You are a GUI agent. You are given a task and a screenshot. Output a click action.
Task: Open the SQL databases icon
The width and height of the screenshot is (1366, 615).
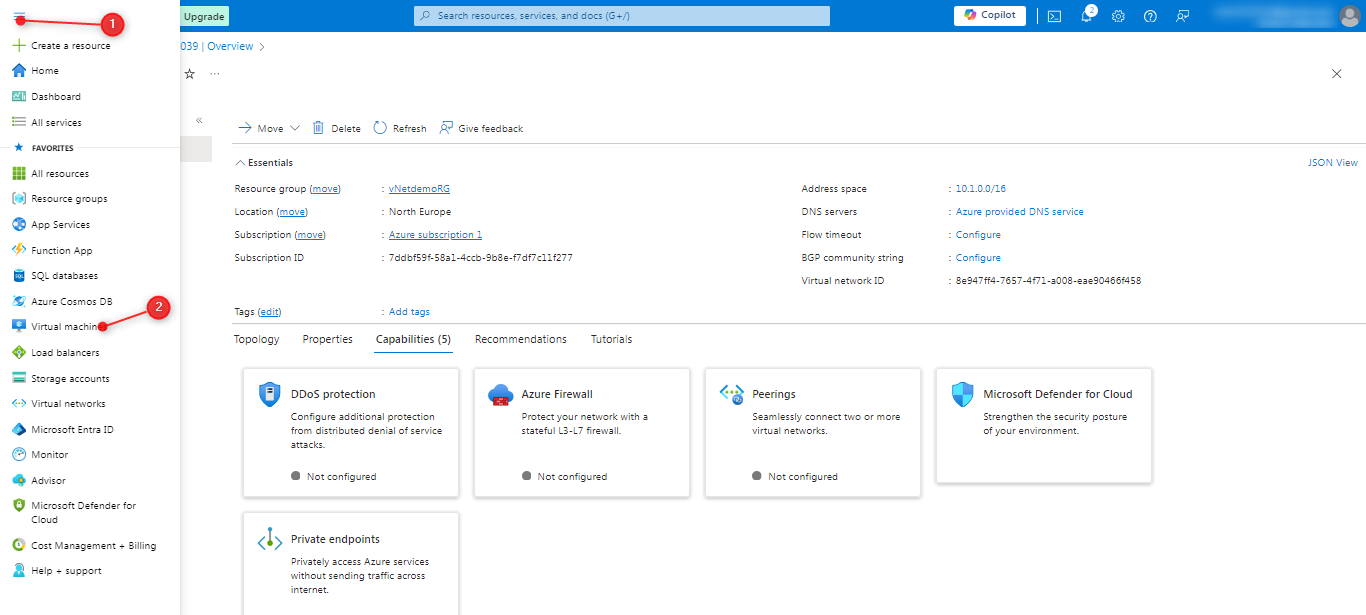pos(18,276)
